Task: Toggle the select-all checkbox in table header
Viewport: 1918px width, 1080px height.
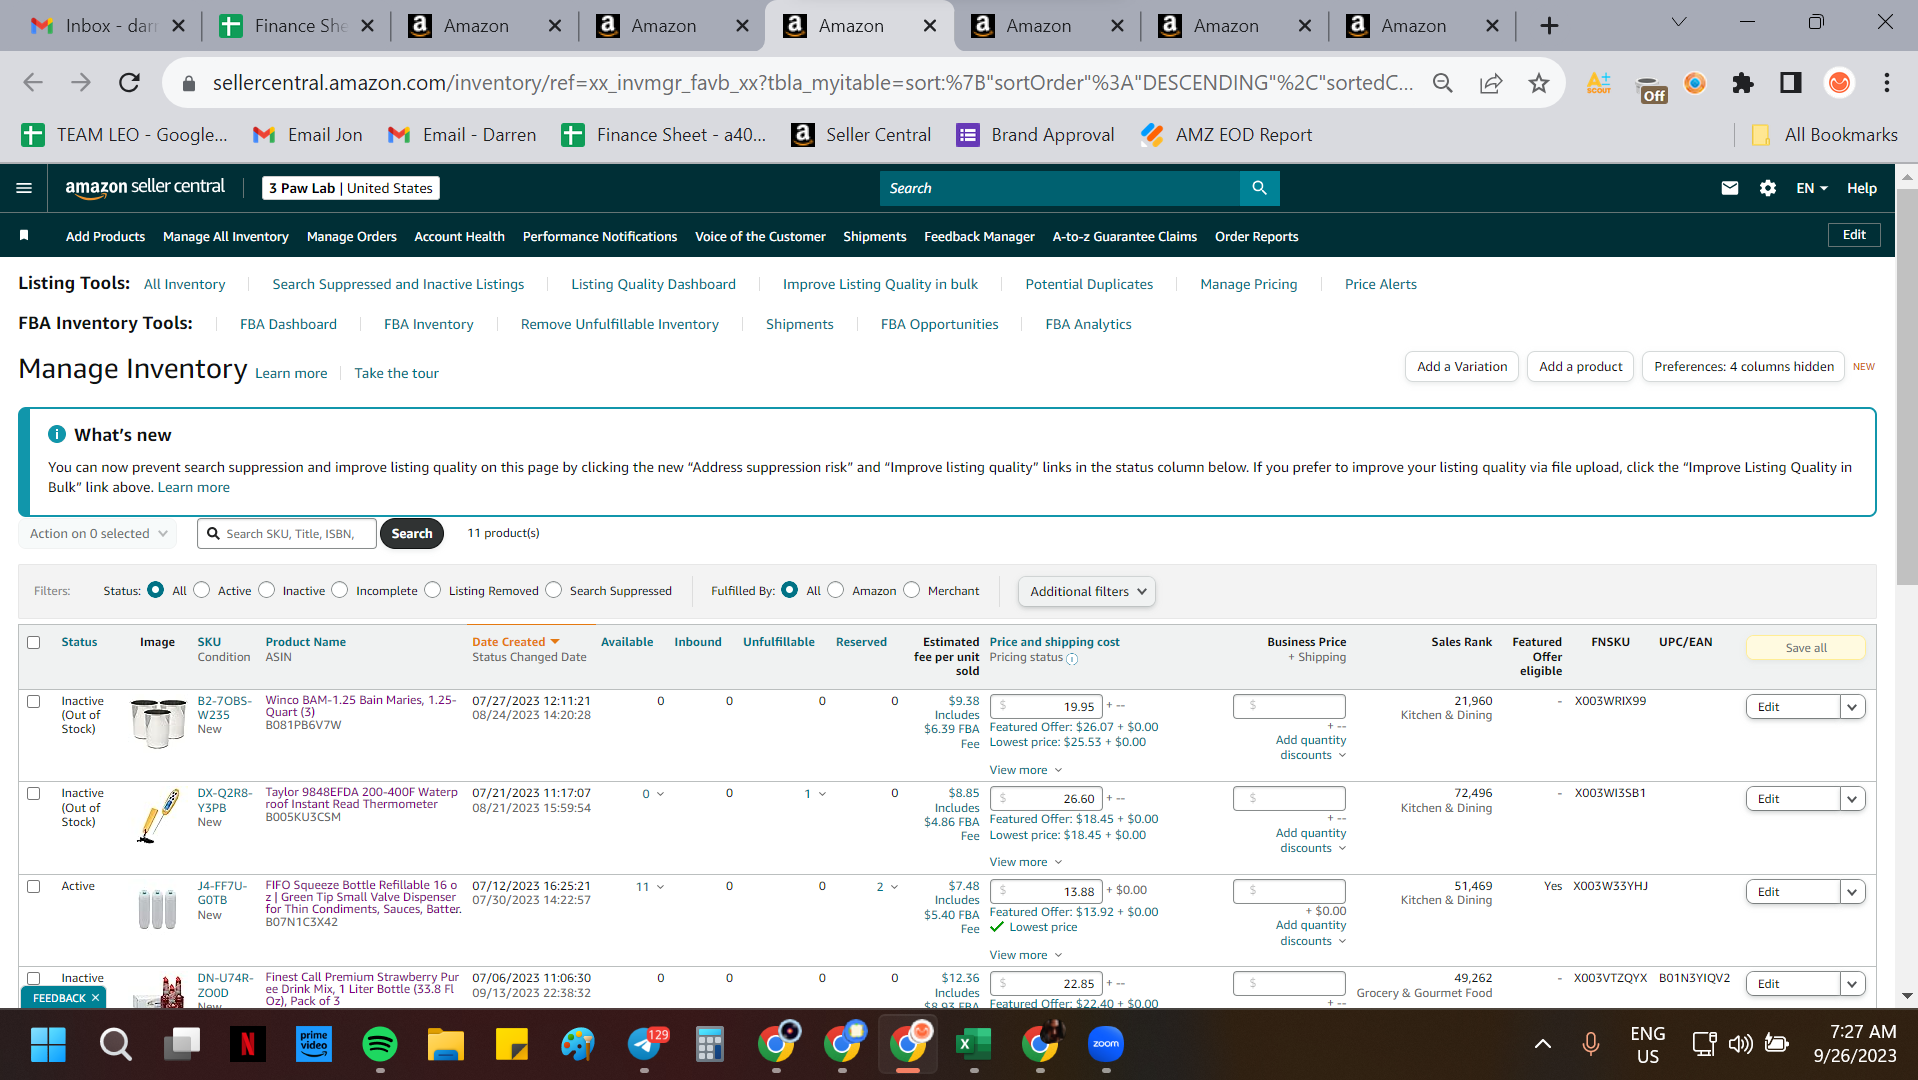Action: click(x=34, y=642)
